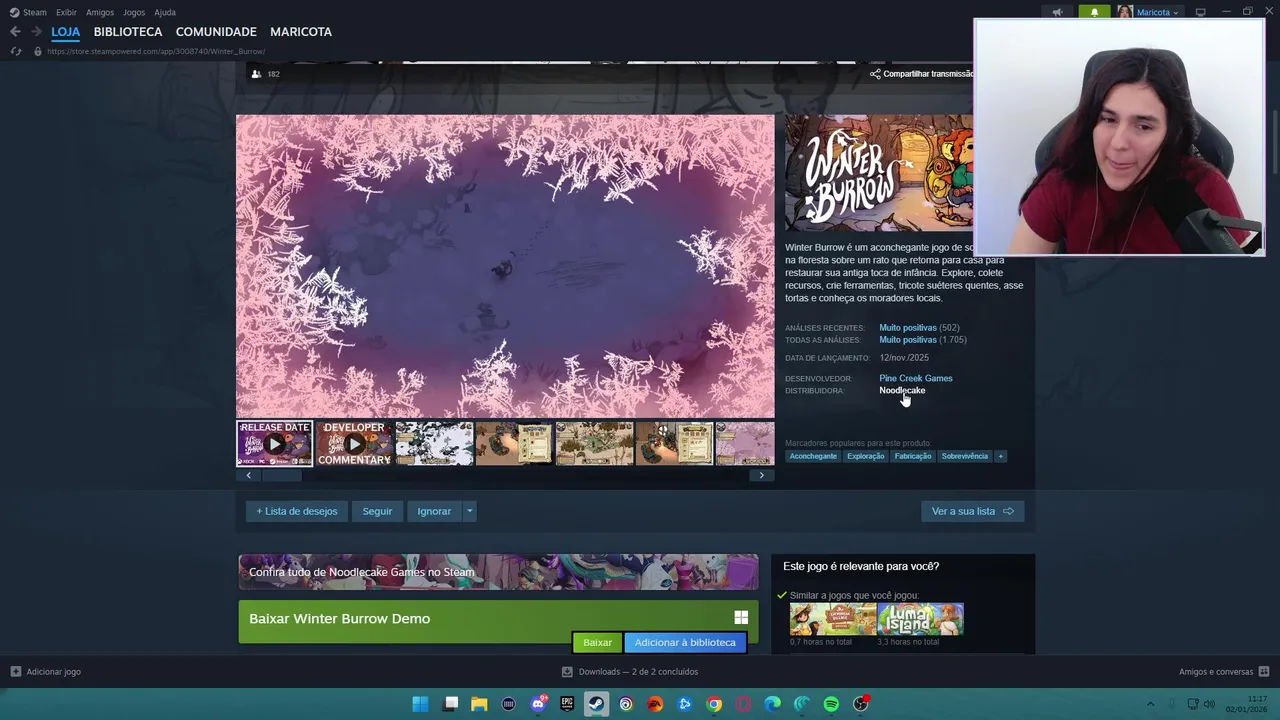Click the Seguir button
This screenshot has width=1280, height=720.
[377, 511]
